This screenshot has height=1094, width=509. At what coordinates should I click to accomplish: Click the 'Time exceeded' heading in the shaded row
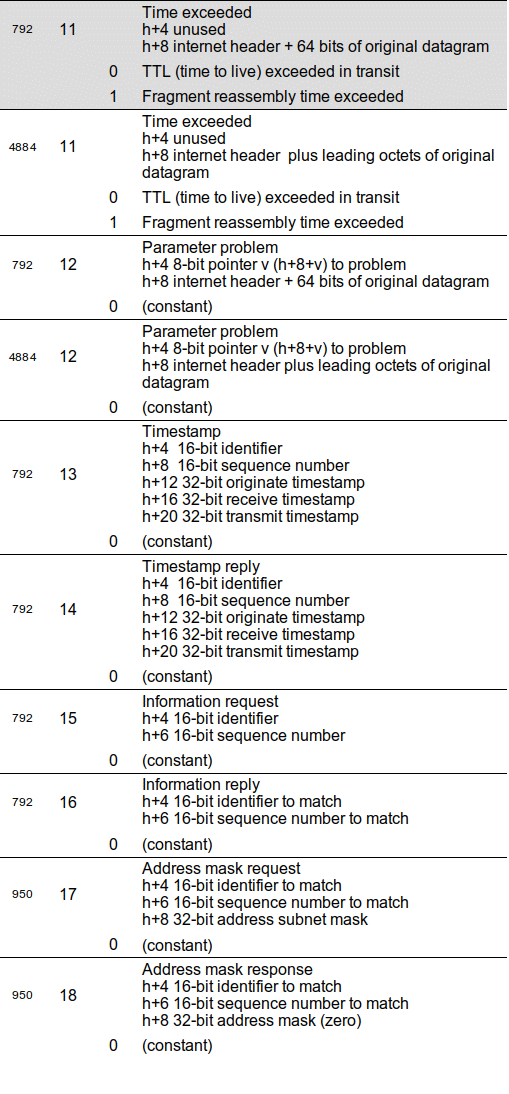197,13
